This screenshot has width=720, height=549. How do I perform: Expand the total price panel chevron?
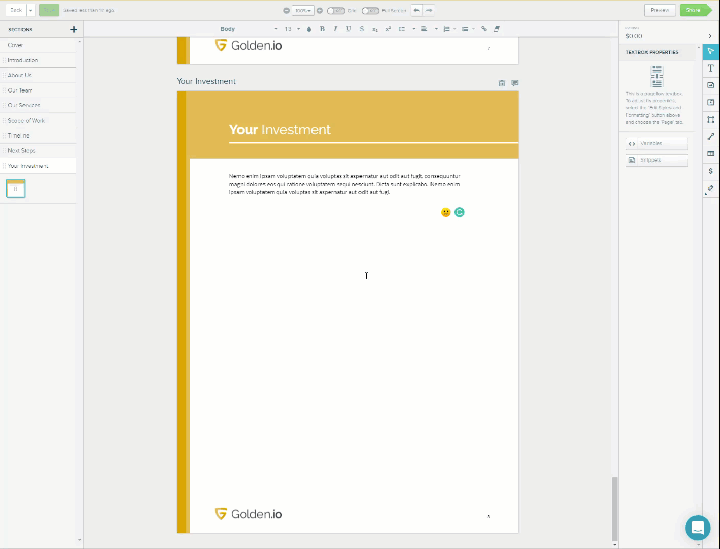710,35
